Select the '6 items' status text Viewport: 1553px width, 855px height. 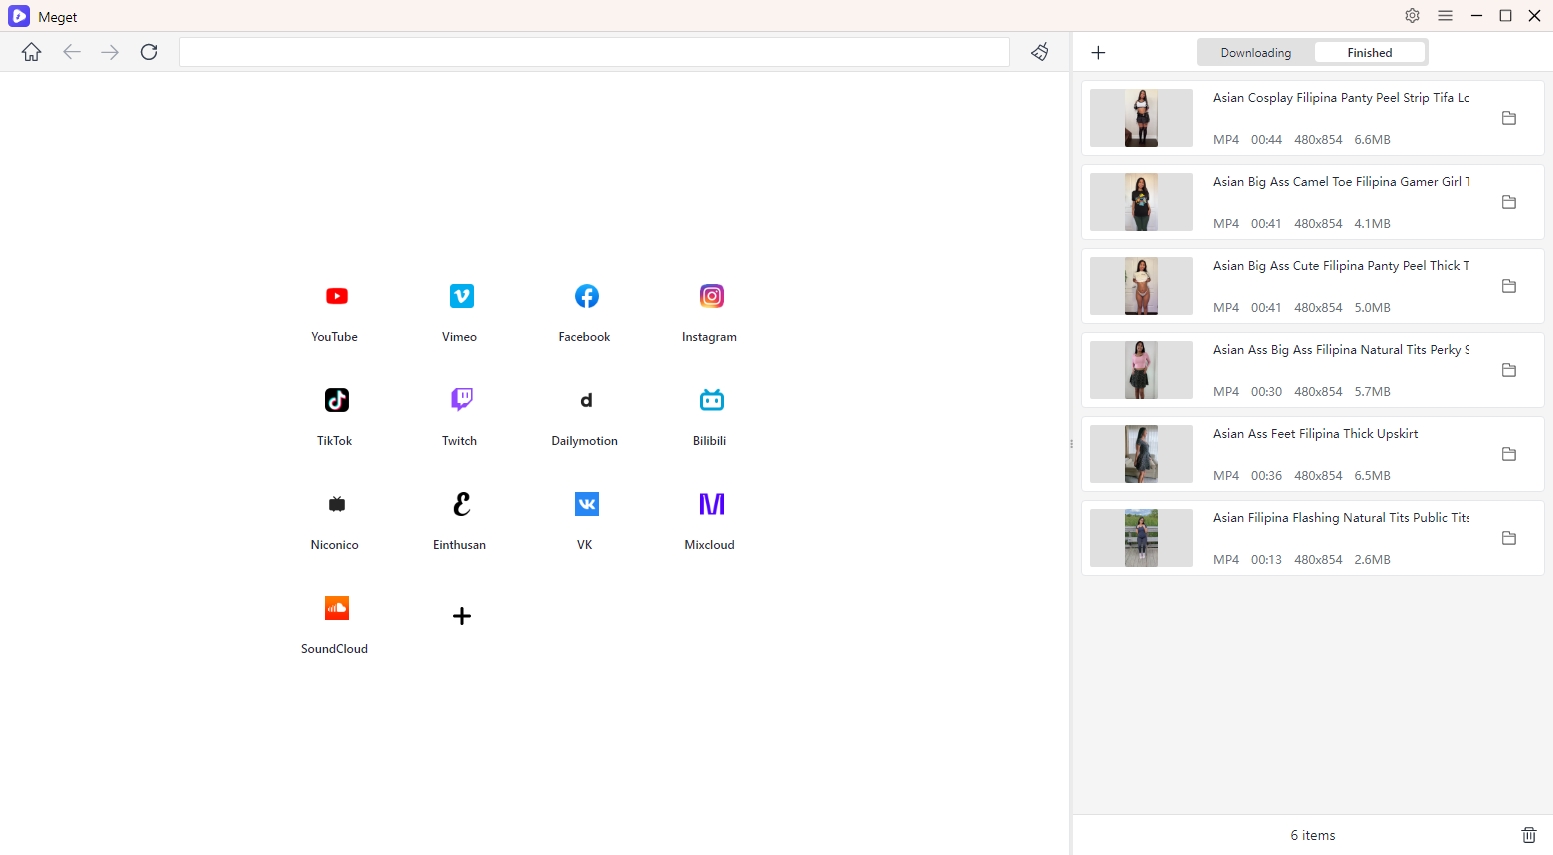tap(1313, 835)
